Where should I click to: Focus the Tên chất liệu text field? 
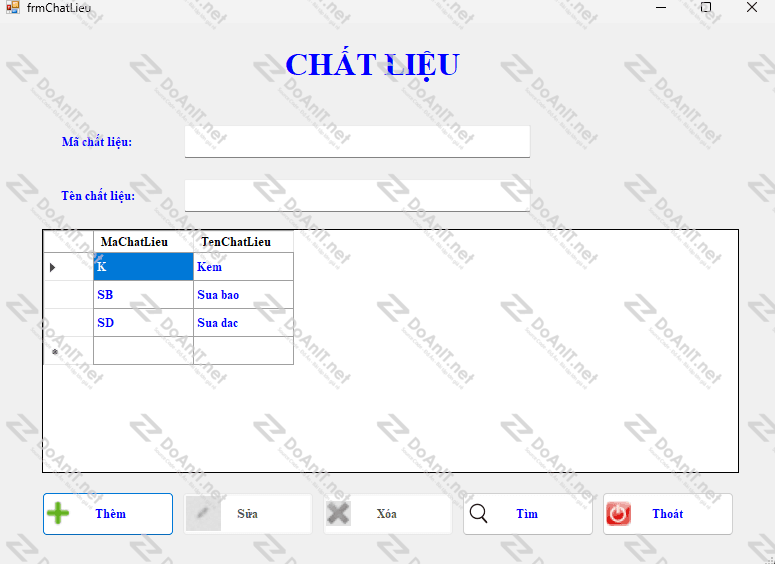click(357, 195)
